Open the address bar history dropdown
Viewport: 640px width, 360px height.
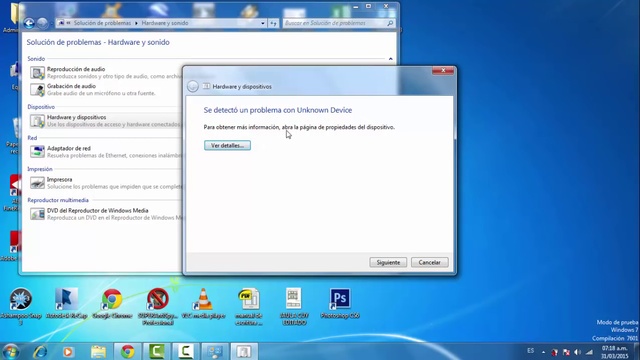tap(263, 23)
